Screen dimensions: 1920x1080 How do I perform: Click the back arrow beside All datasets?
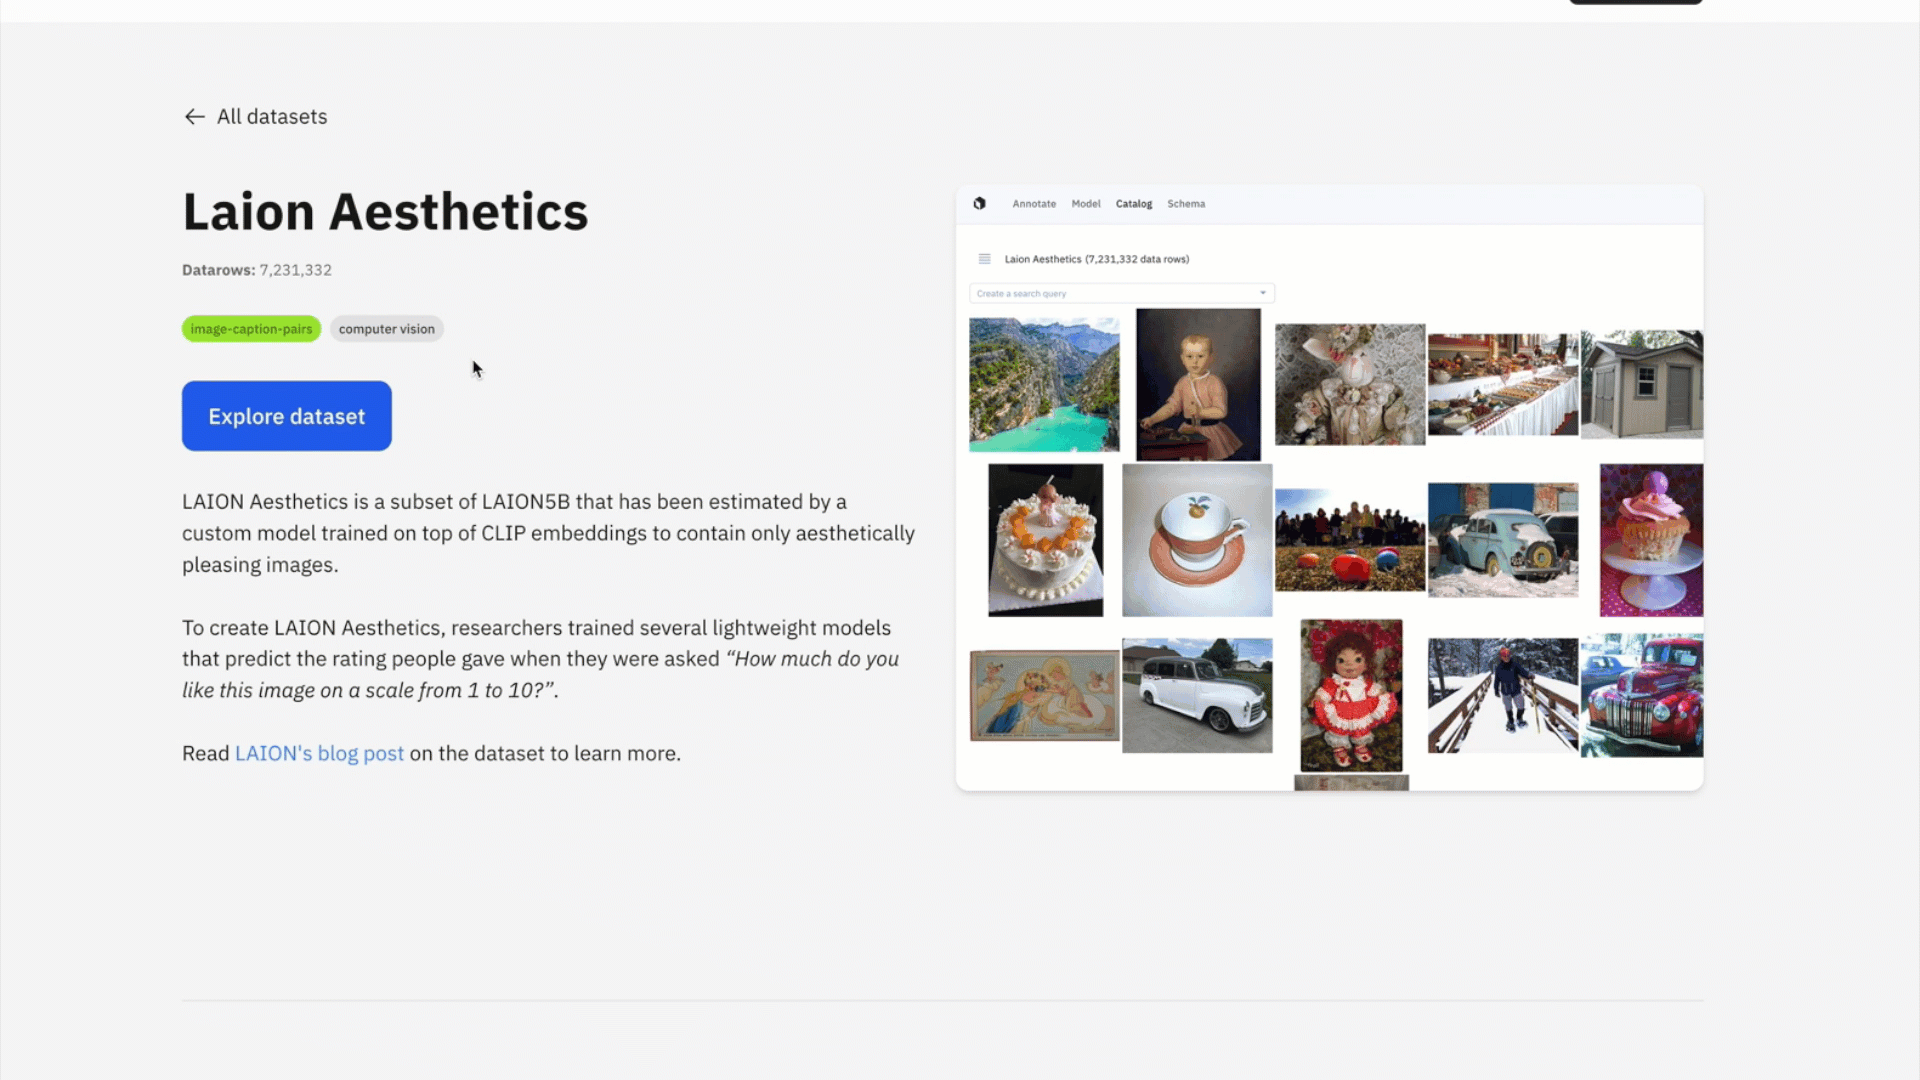click(195, 117)
